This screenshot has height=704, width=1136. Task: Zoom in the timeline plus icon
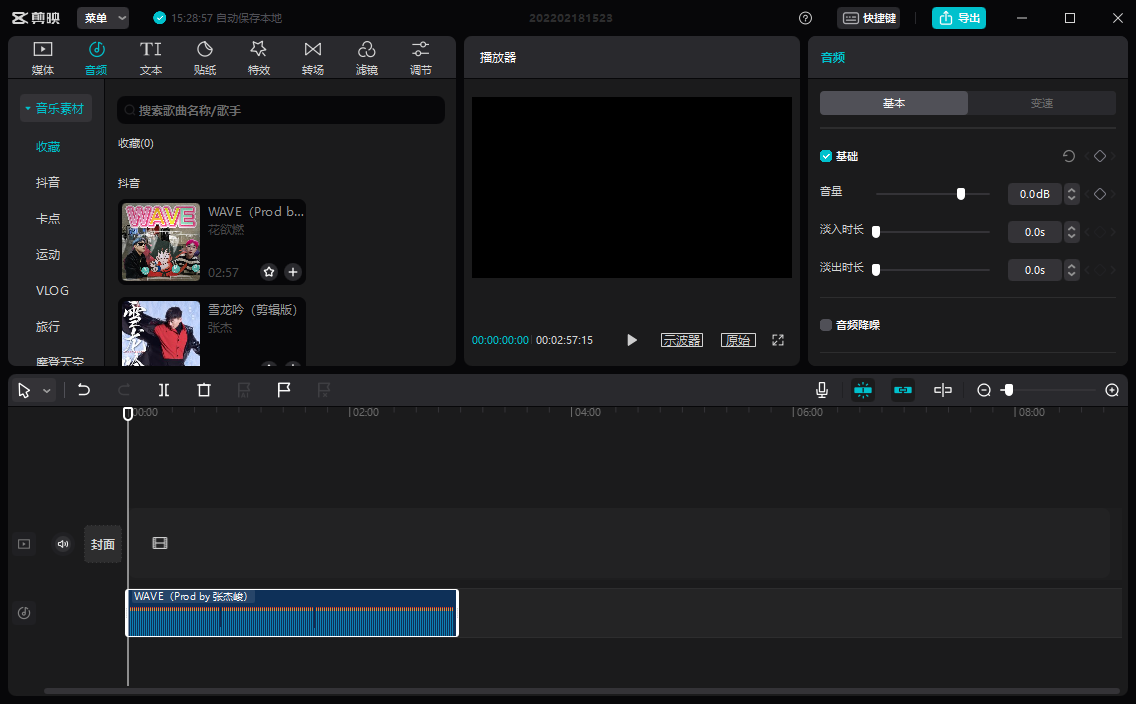click(1112, 390)
